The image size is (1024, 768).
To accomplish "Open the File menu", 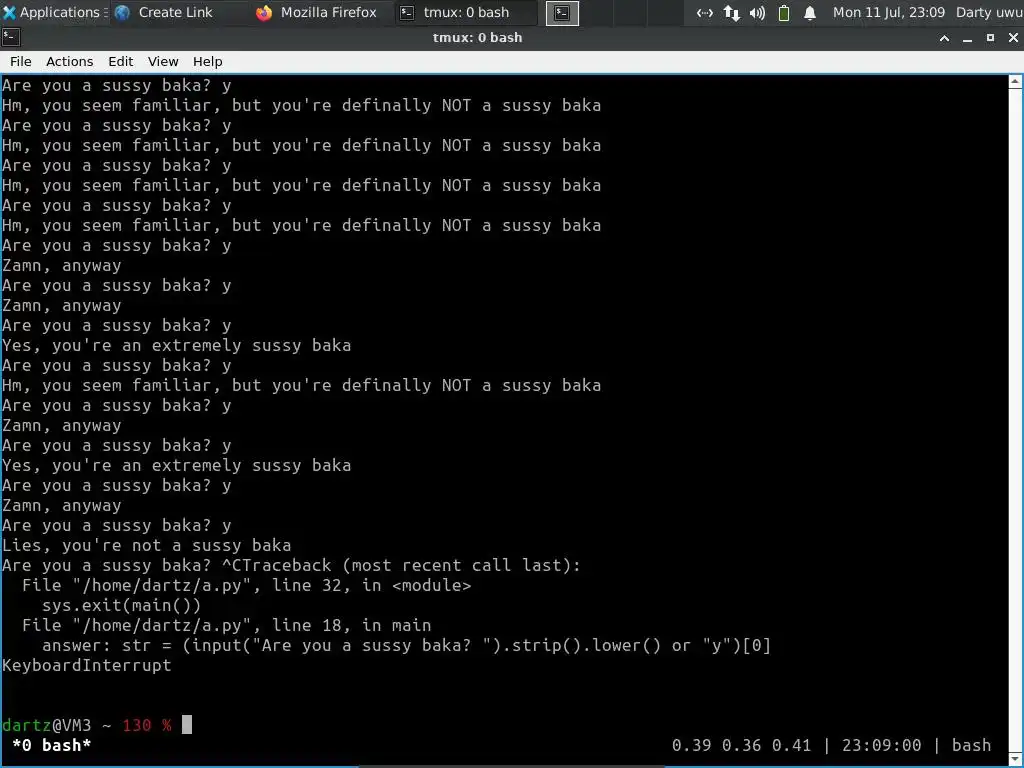I will click(20, 61).
